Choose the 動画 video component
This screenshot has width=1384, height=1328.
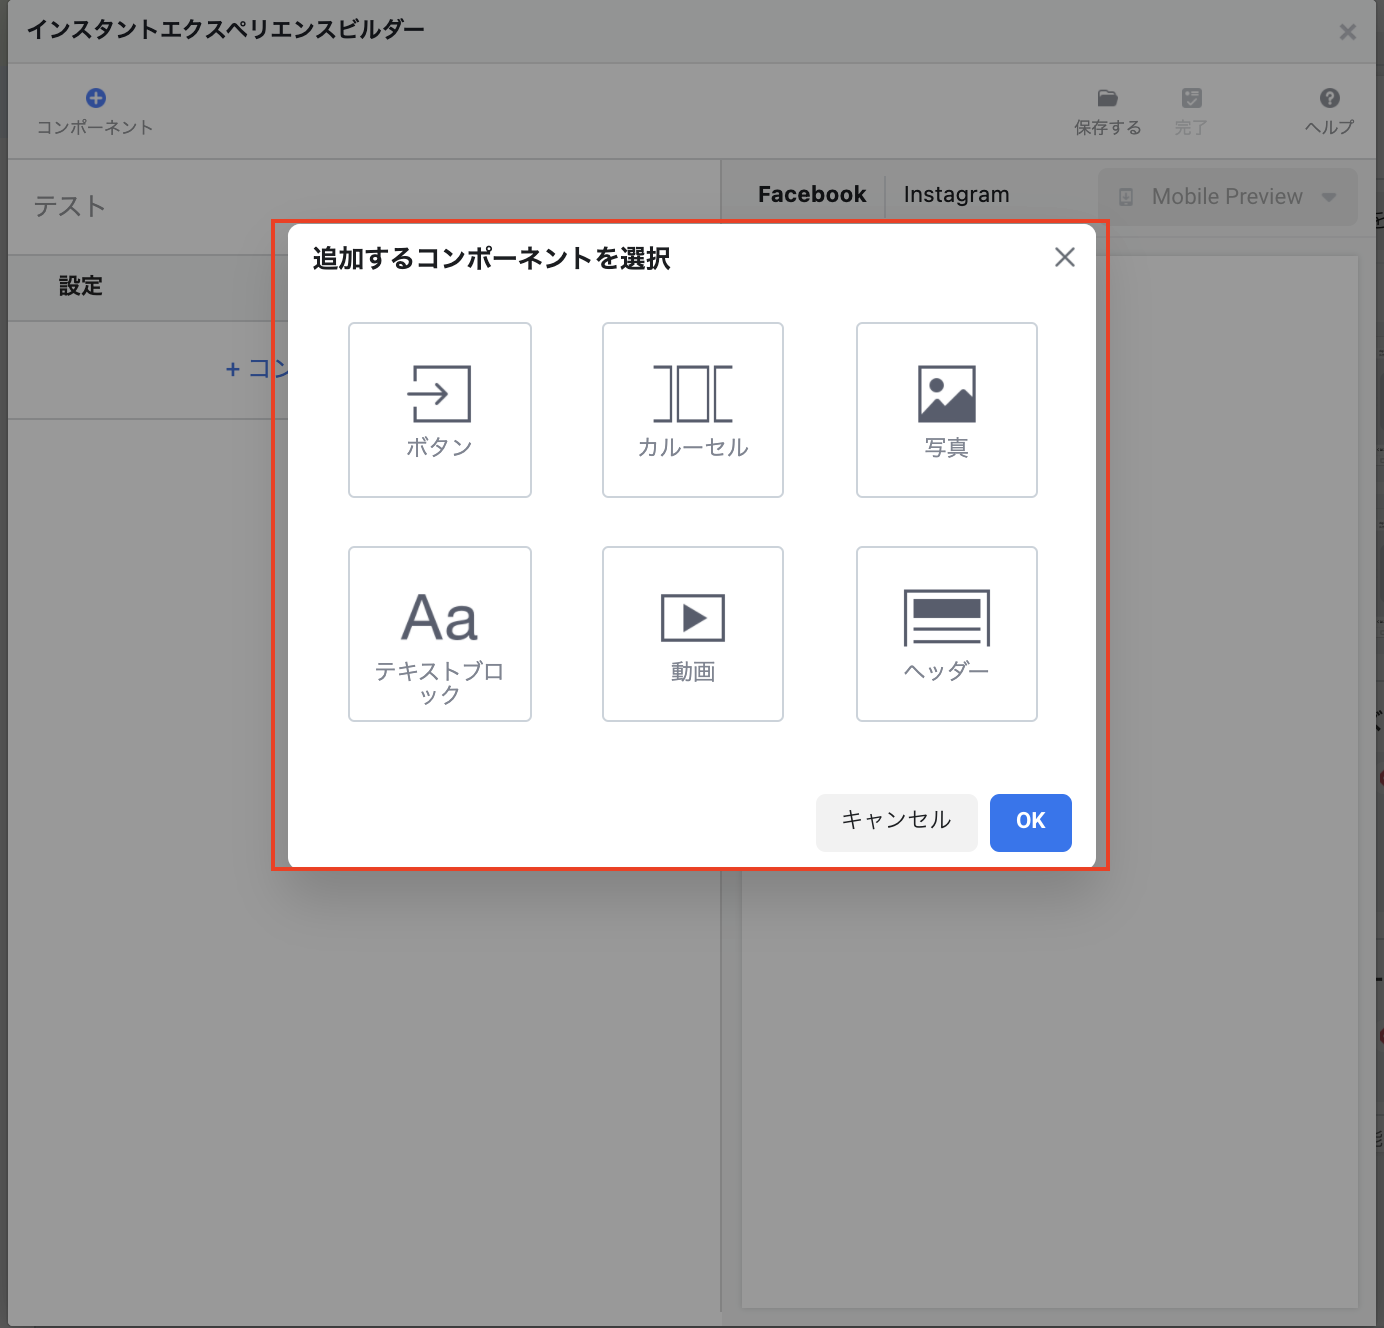(692, 634)
